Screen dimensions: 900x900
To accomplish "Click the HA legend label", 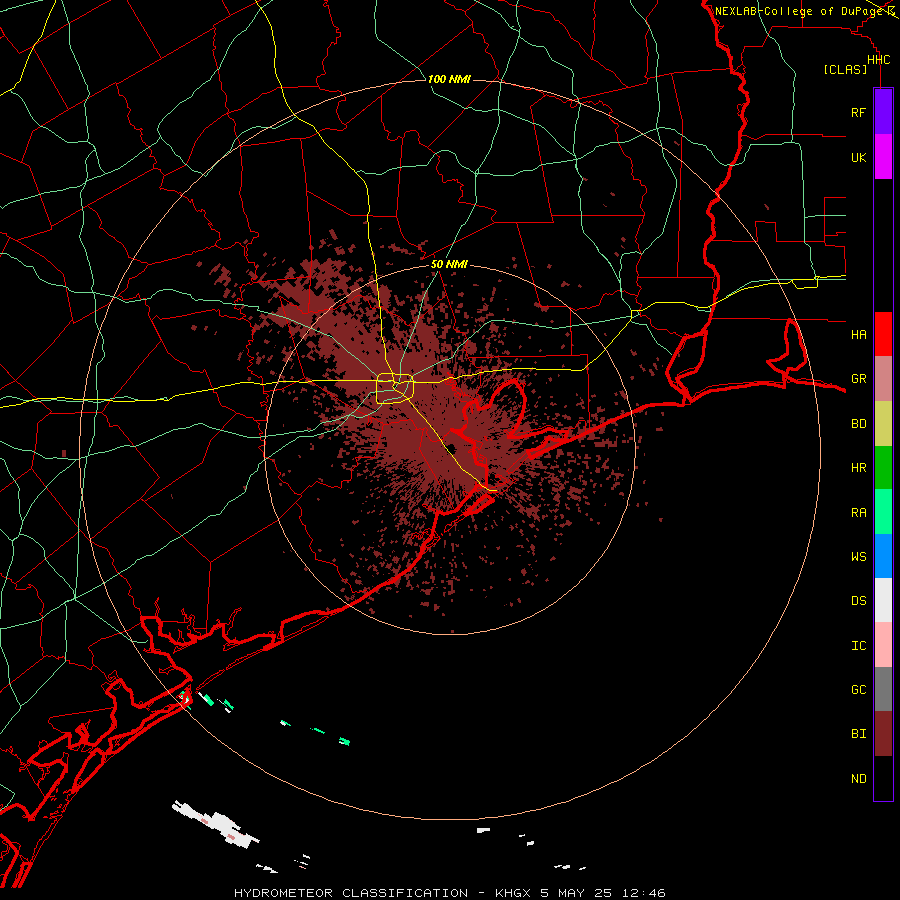I will coord(858,334).
